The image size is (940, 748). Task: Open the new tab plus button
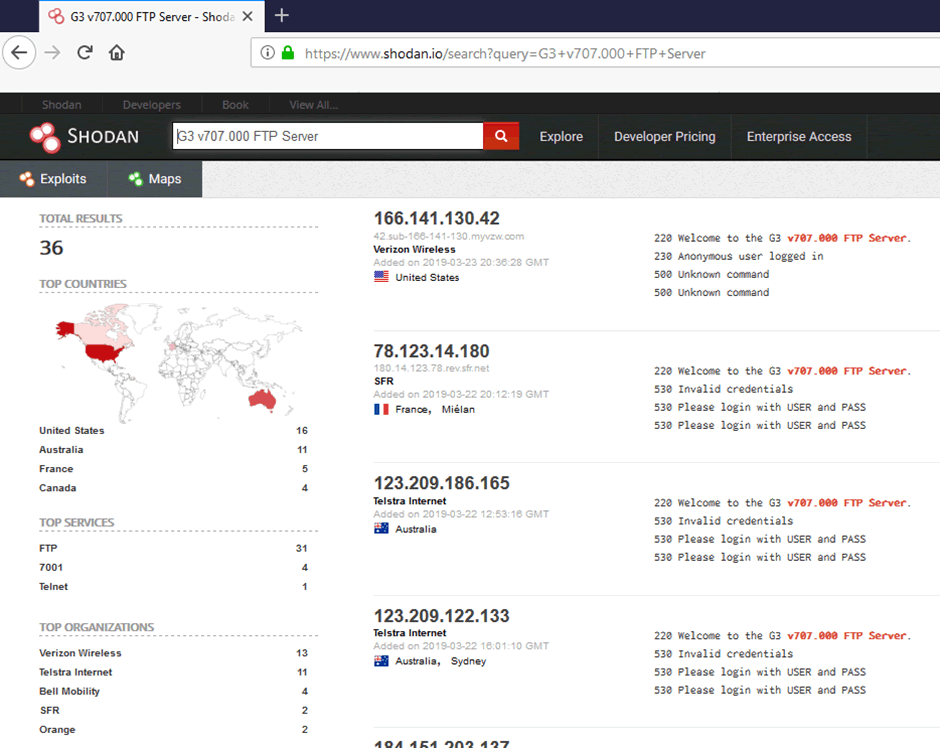281,16
